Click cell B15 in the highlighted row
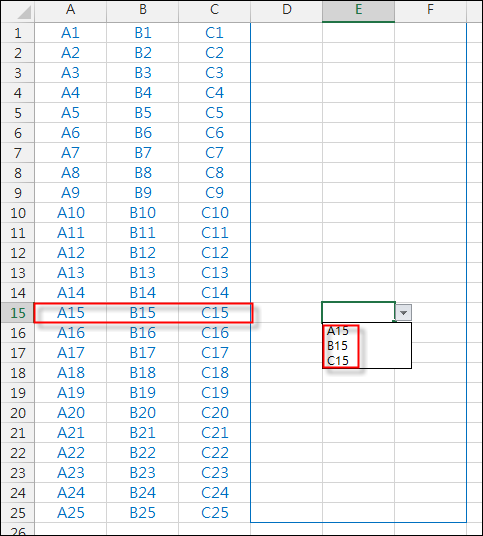483x536 pixels. (x=143, y=313)
